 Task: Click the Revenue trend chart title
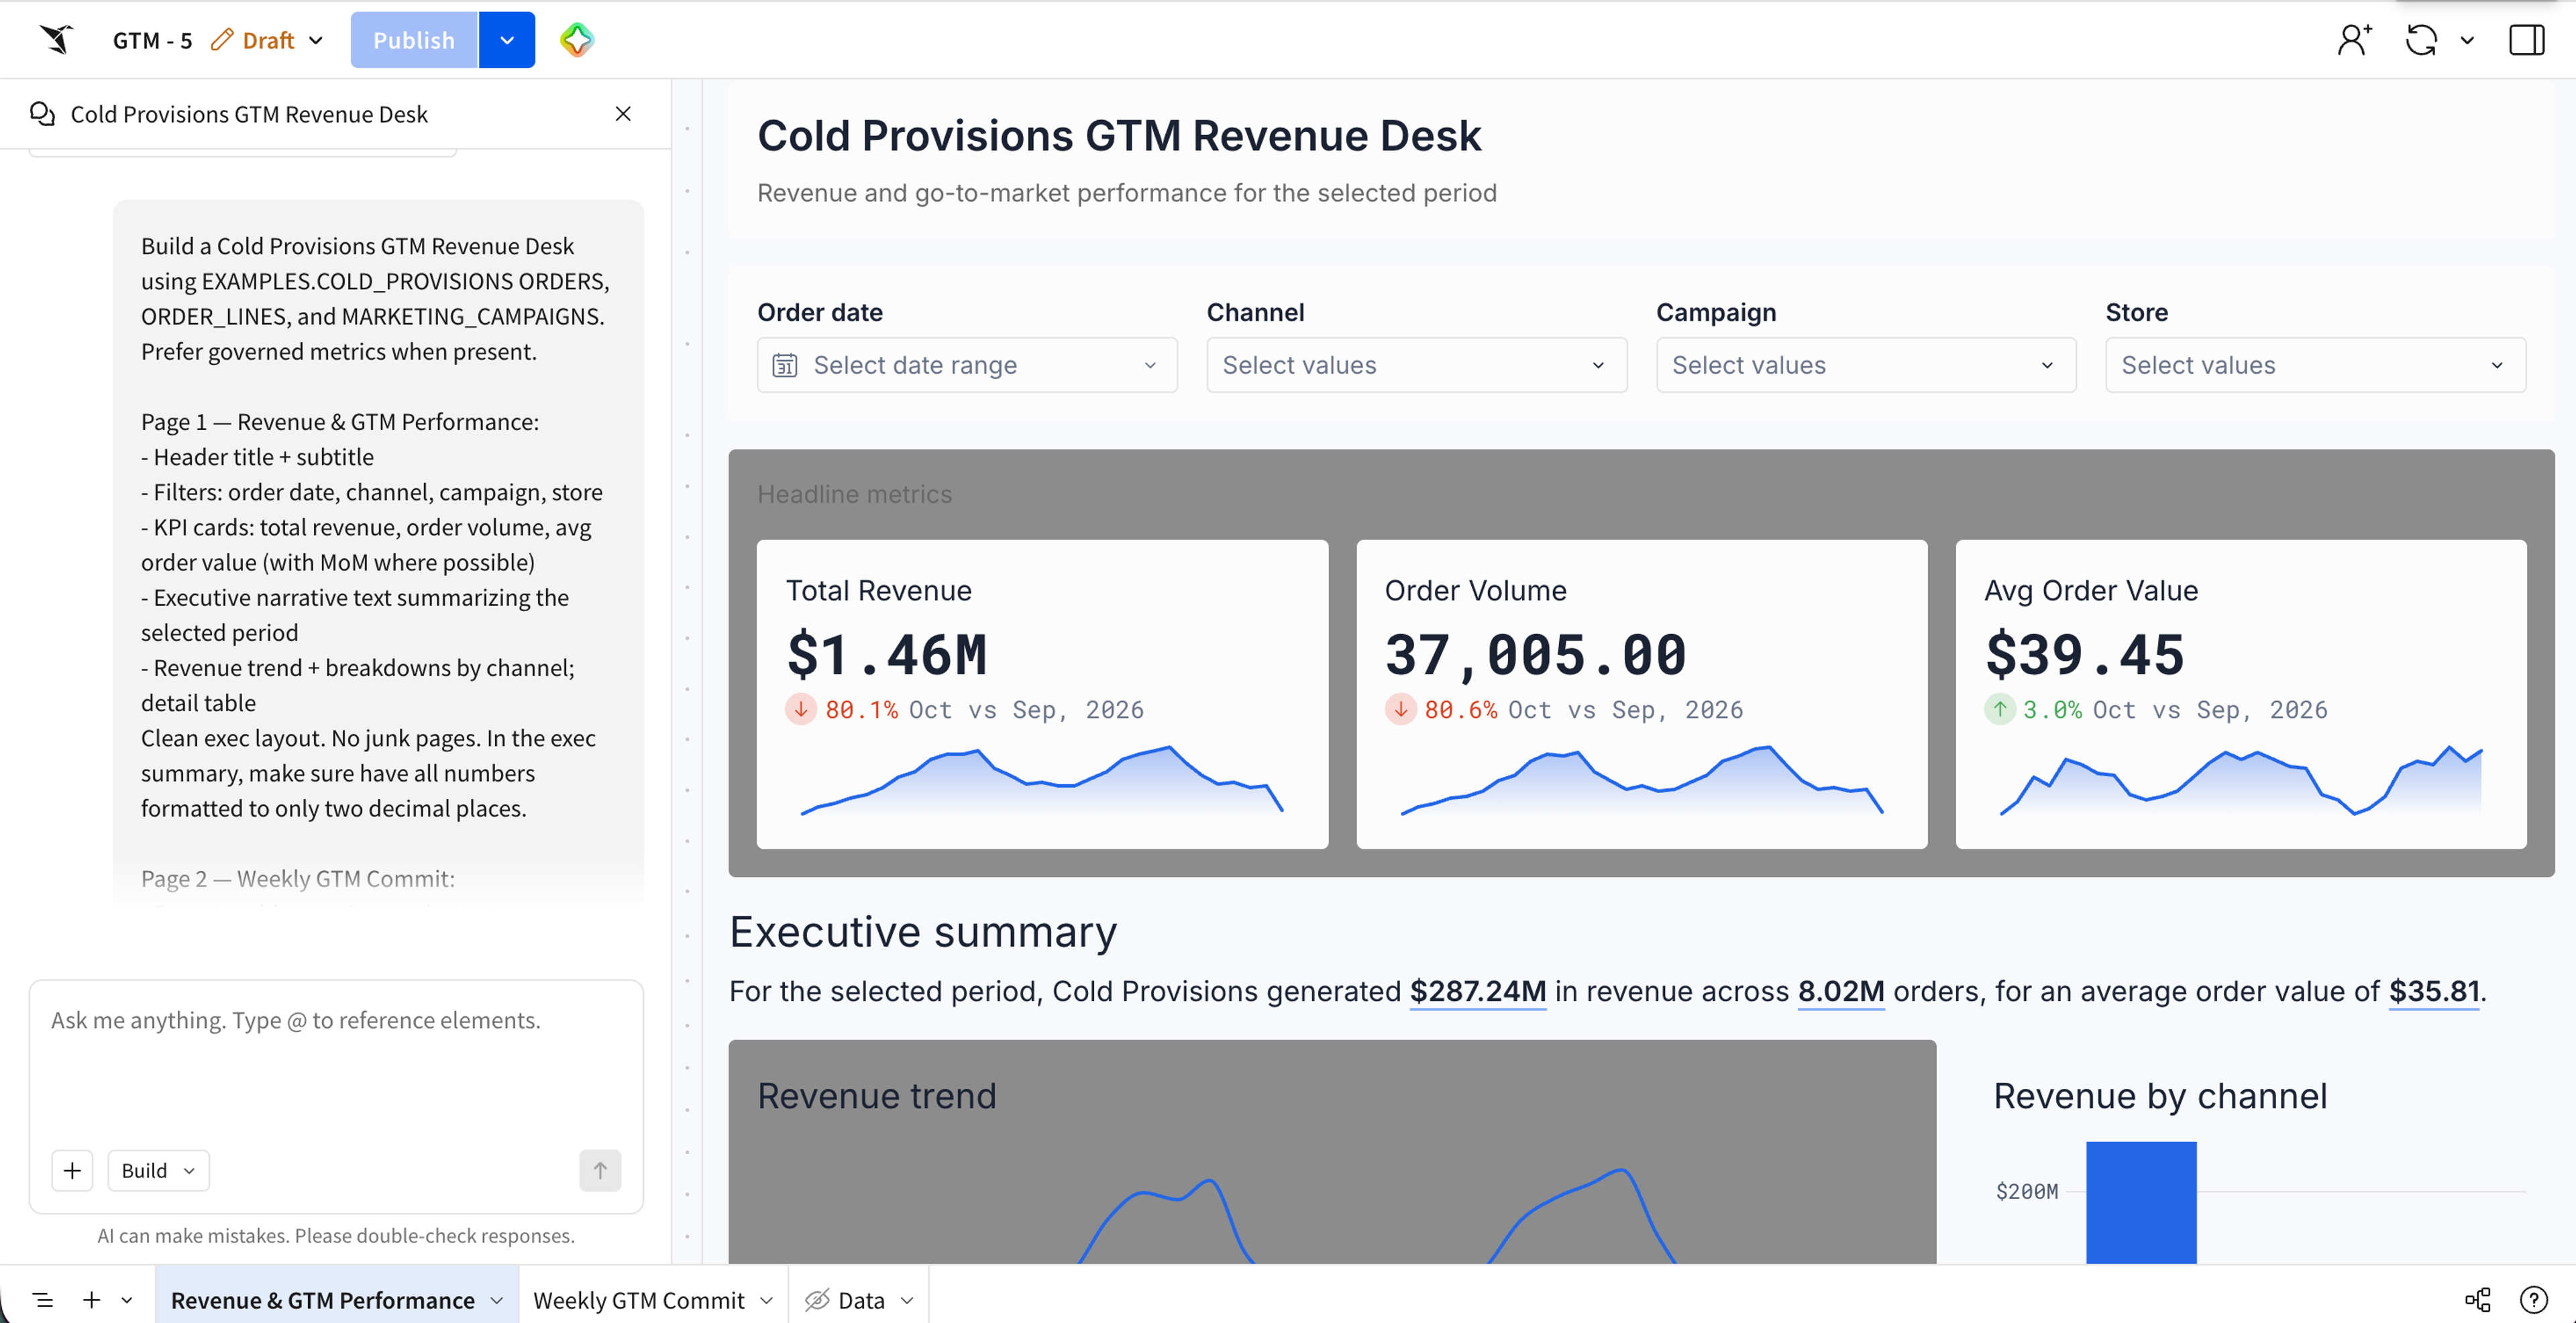877,1096
